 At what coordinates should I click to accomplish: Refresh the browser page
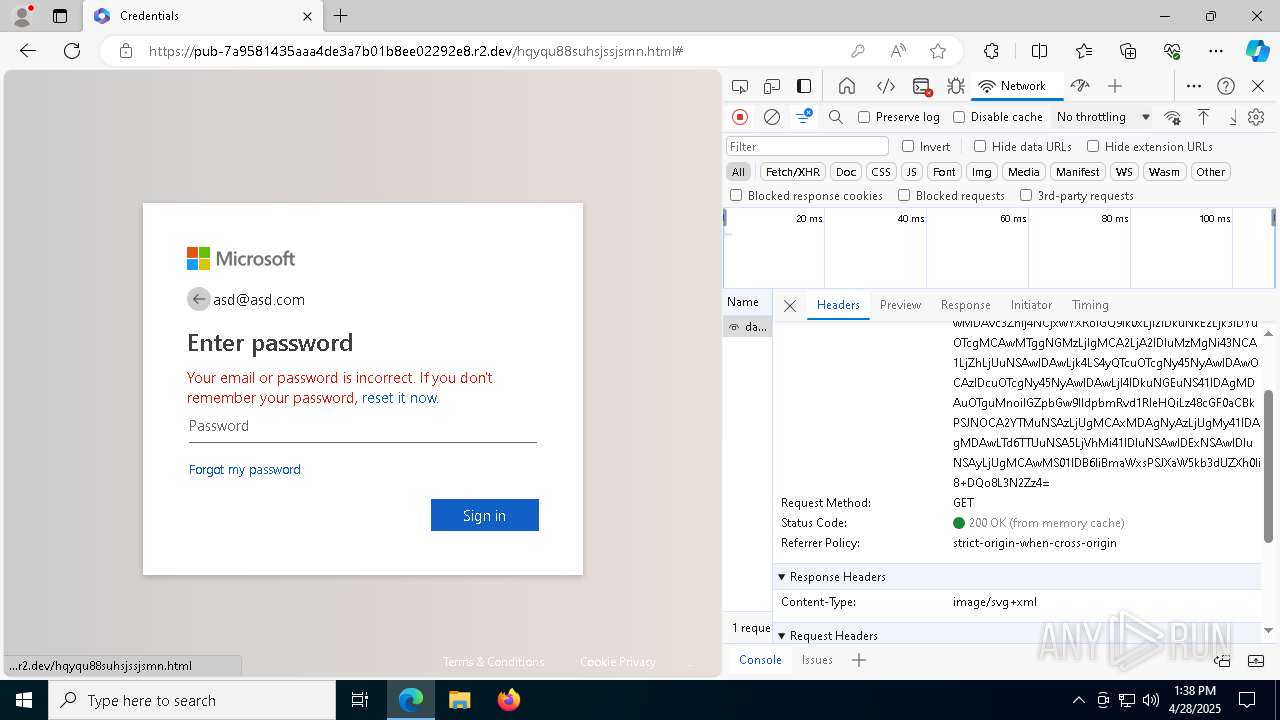point(72,51)
